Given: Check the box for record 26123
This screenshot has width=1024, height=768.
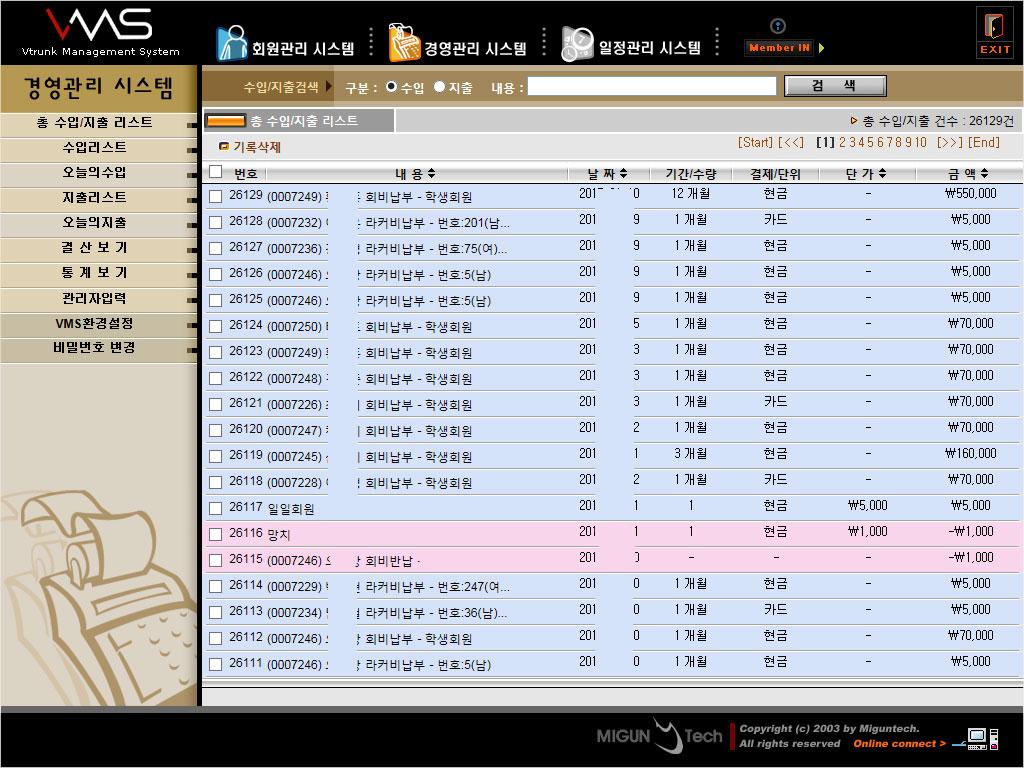Looking at the screenshot, I should pos(216,352).
